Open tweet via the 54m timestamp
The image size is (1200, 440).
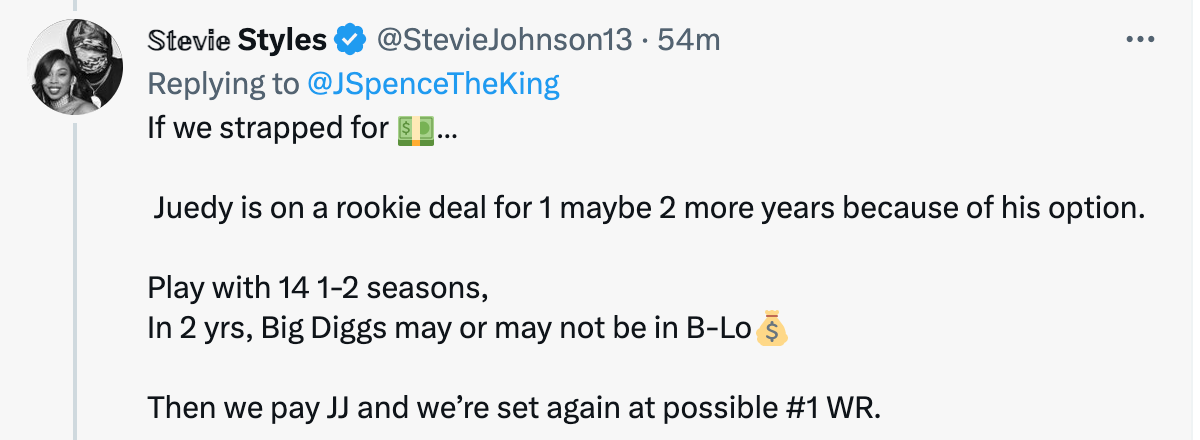click(x=691, y=40)
